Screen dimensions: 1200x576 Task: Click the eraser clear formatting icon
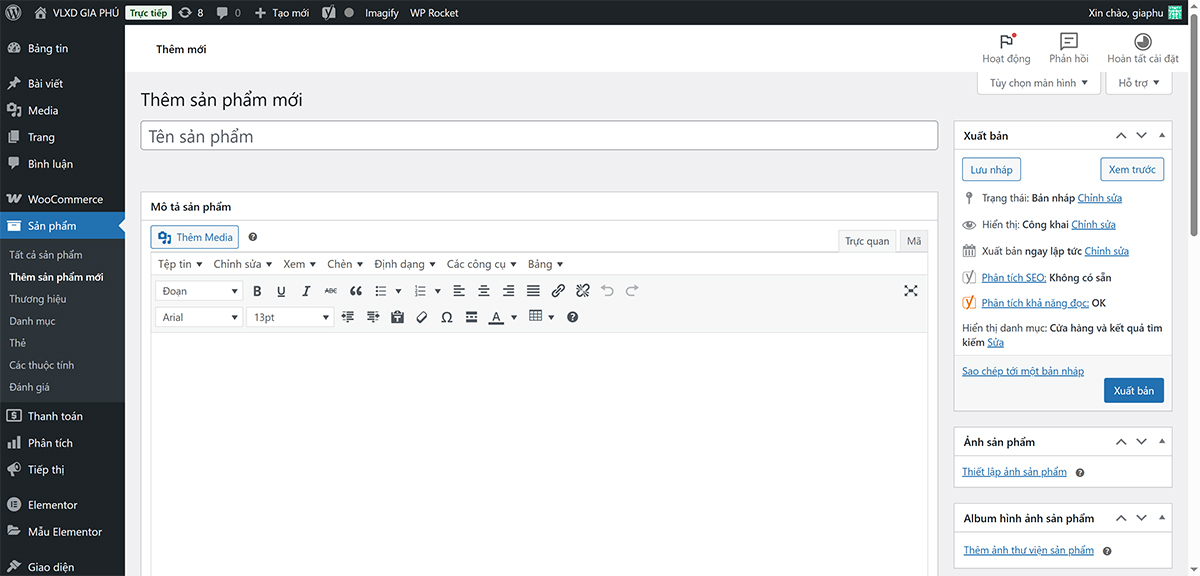tap(421, 317)
